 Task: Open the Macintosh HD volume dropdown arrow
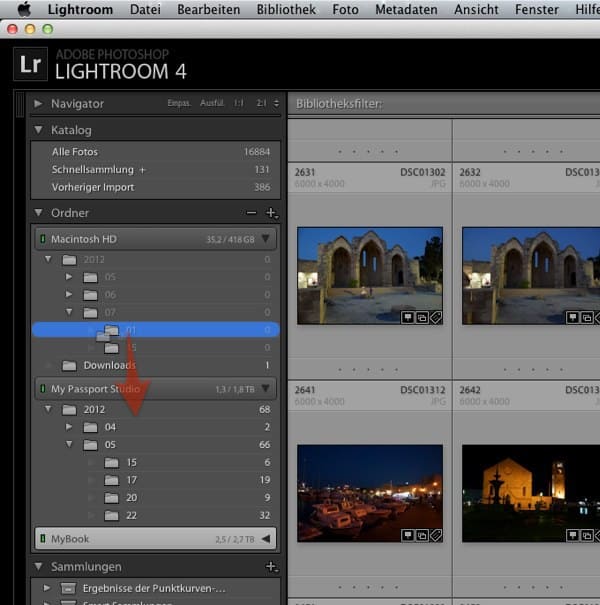click(x=265, y=239)
